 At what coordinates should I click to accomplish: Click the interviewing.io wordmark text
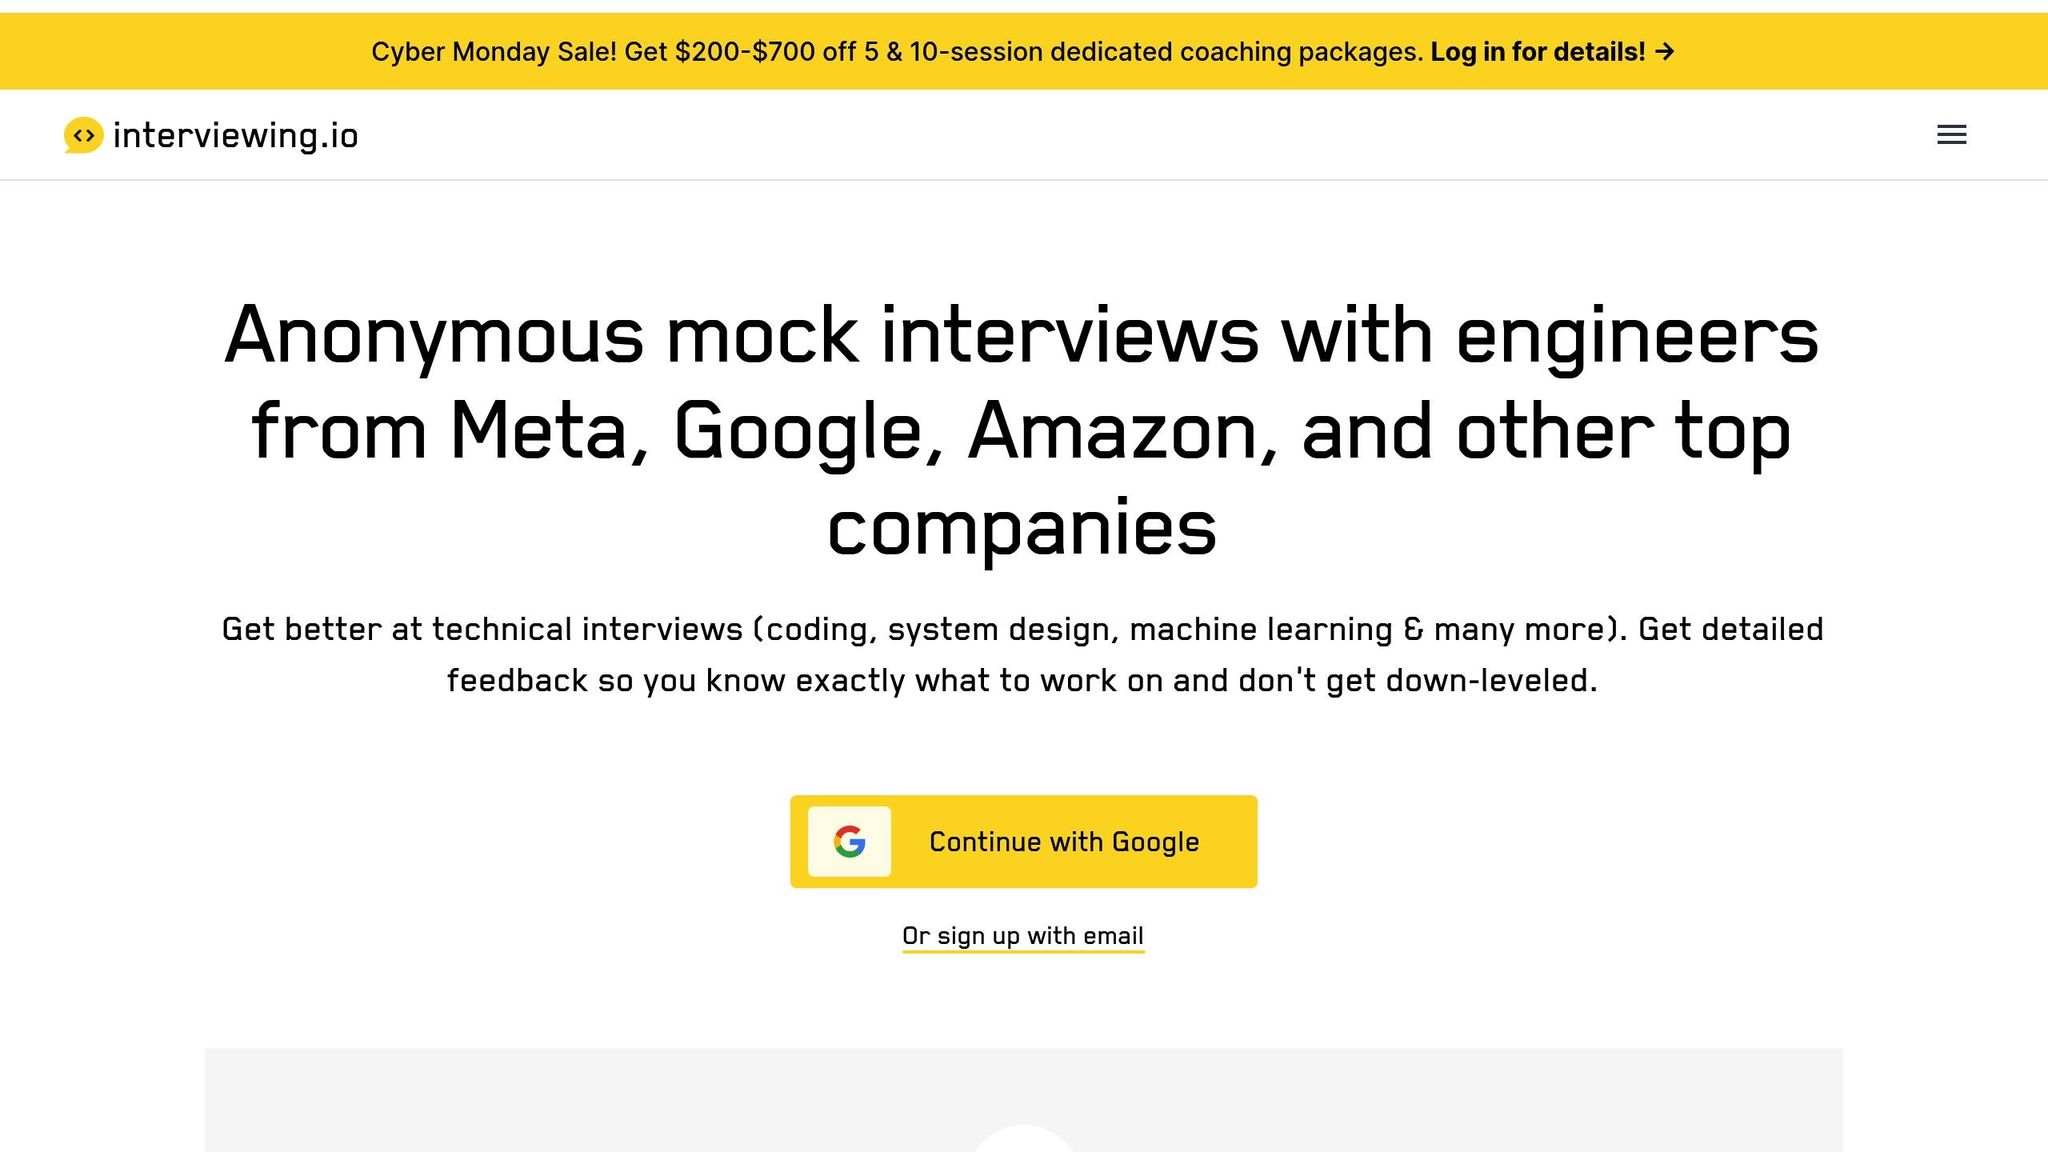[237, 135]
